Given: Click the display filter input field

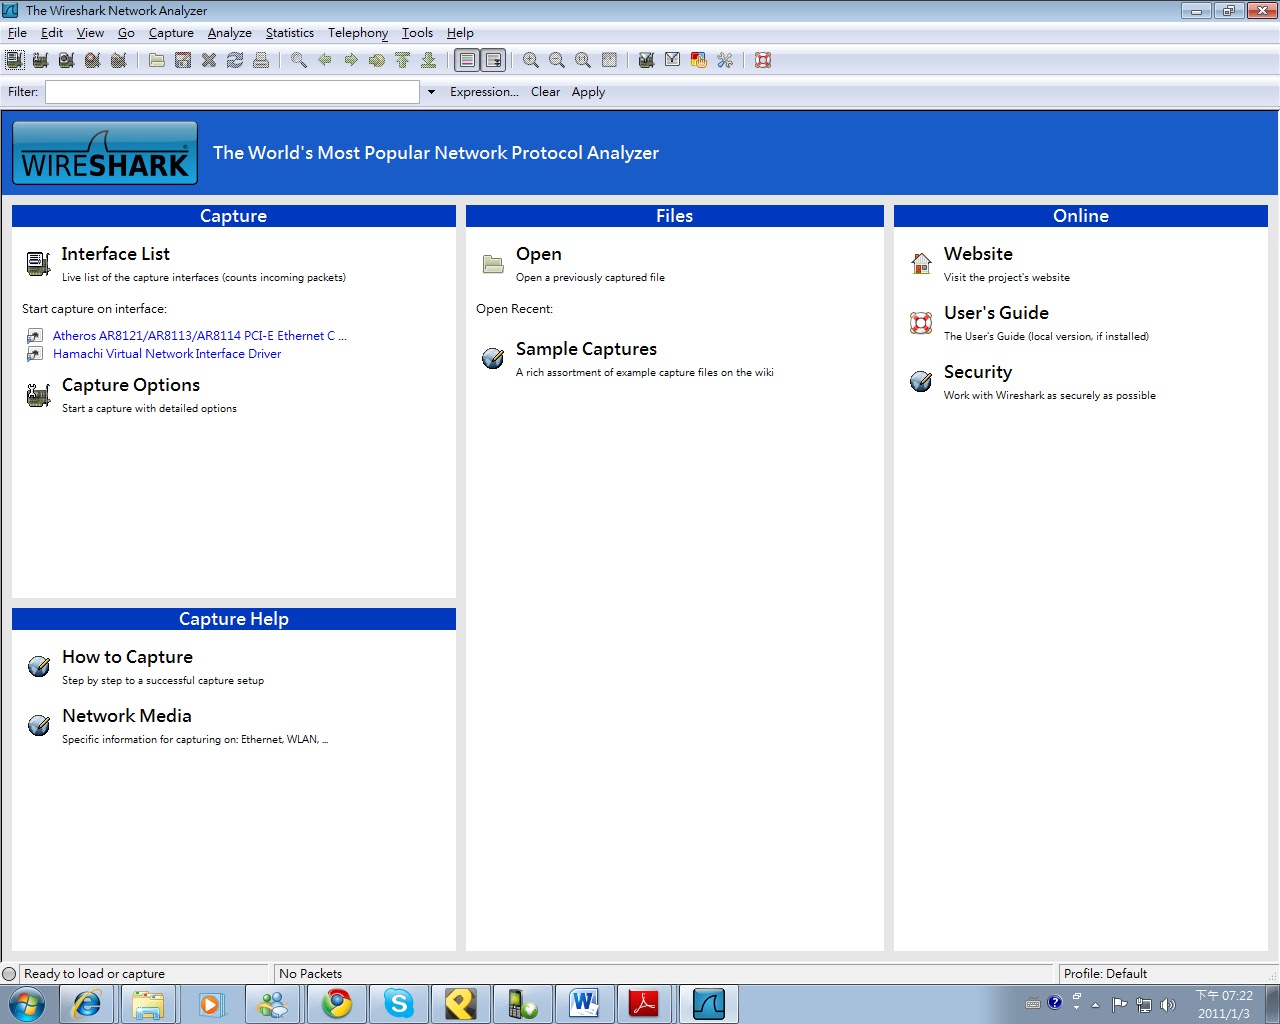Looking at the screenshot, I should (x=232, y=92).
